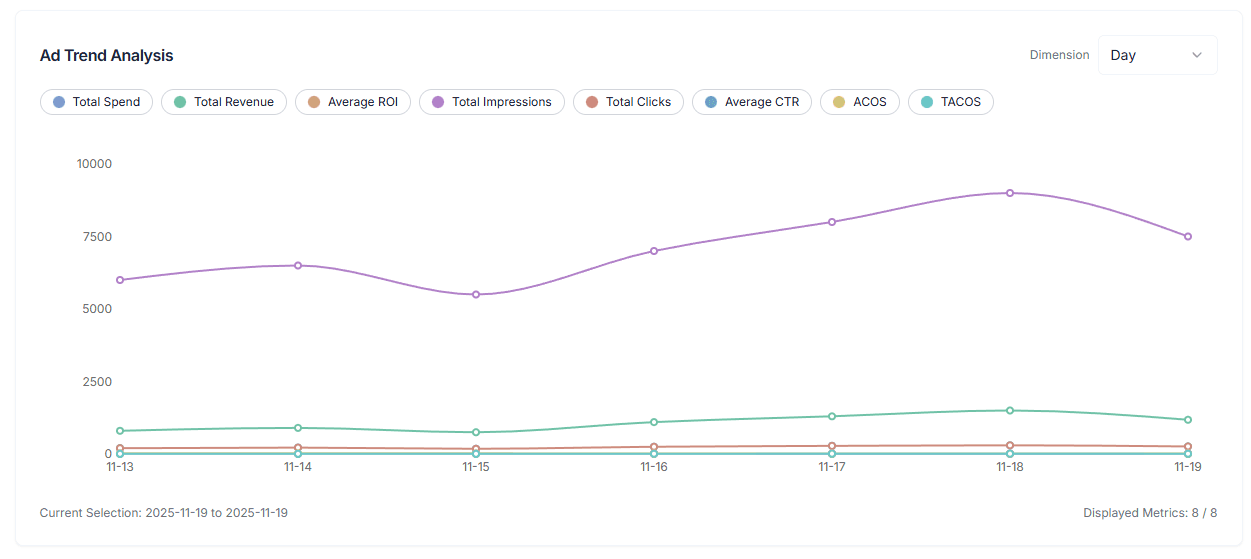Click the 11-17 date label on x-axis
This screenshot has height=559, width=1251.
[x=832, y=467]
